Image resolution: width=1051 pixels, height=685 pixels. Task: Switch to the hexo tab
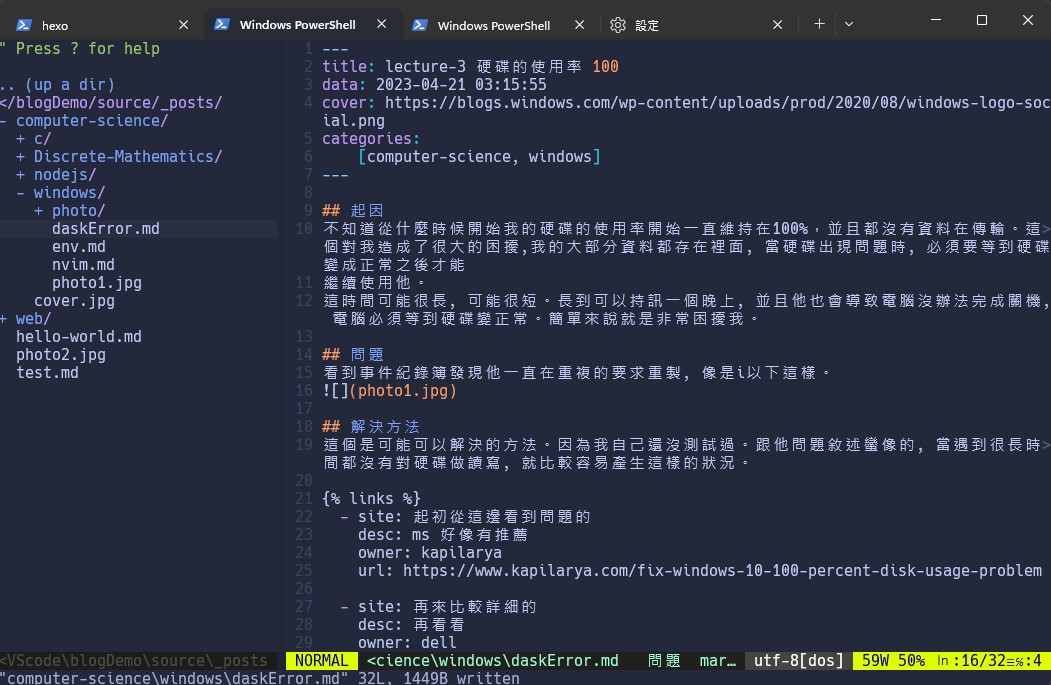(100, 25)
